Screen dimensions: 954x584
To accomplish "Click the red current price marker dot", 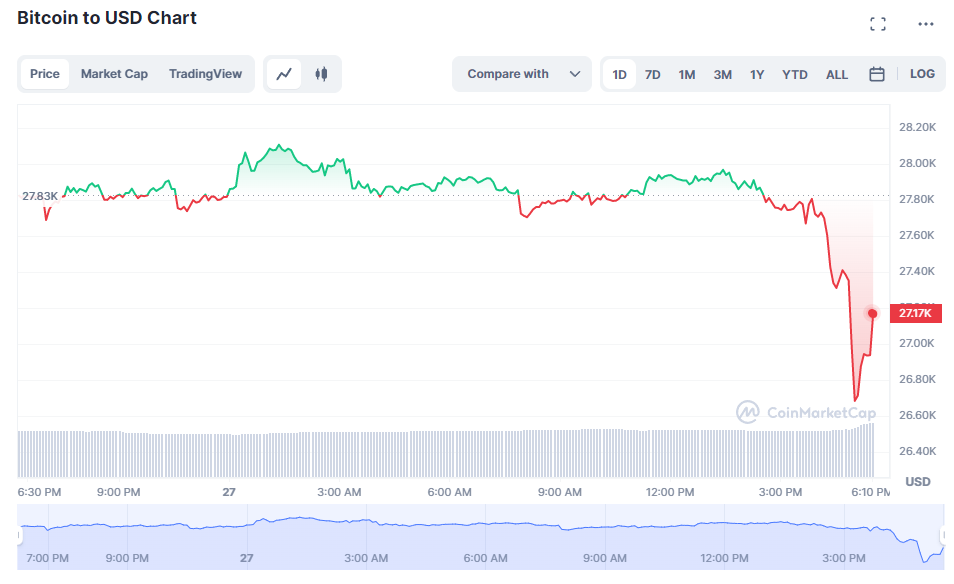I will [x=873, y=314].
